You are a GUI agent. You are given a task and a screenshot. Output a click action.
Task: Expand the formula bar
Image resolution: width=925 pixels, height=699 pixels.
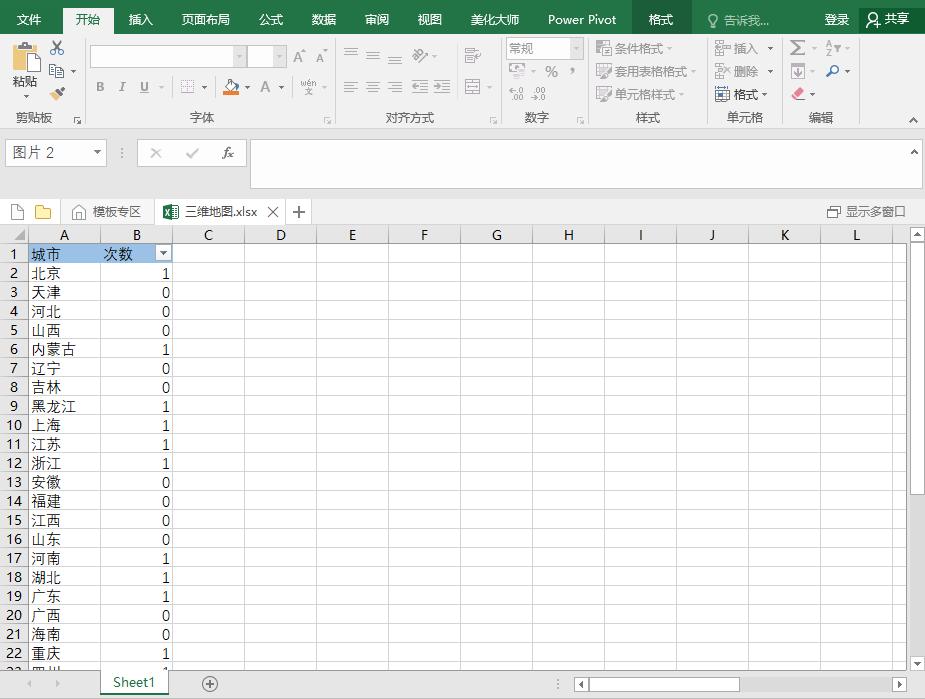pyautogui.click(x=914, y=152)
